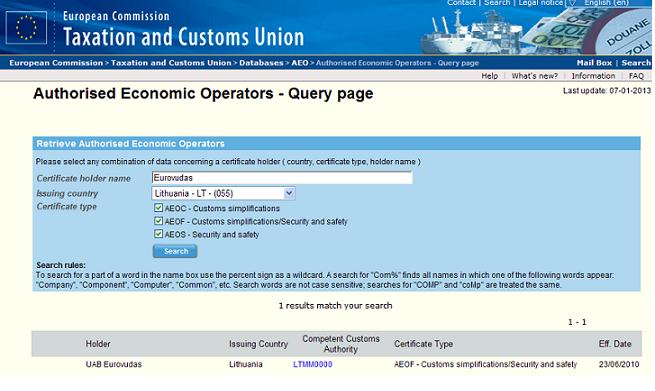This screenshot has width=655, height=391.
Task: Toggle AEOC Customs simplifications checkbox
Action: [x=158, y=208]
